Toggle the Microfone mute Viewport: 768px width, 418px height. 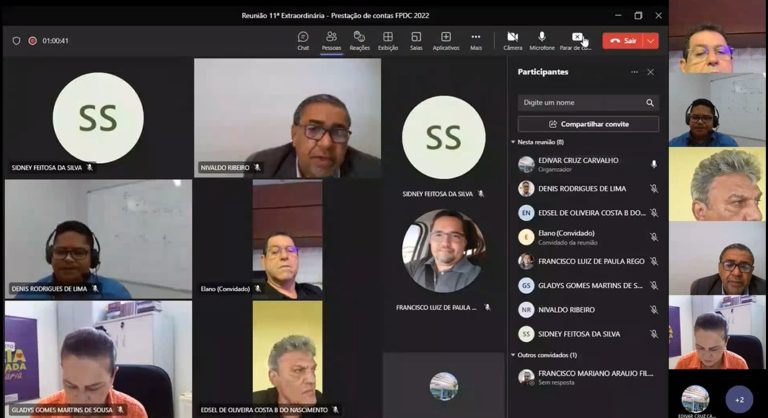pos(542,41)
